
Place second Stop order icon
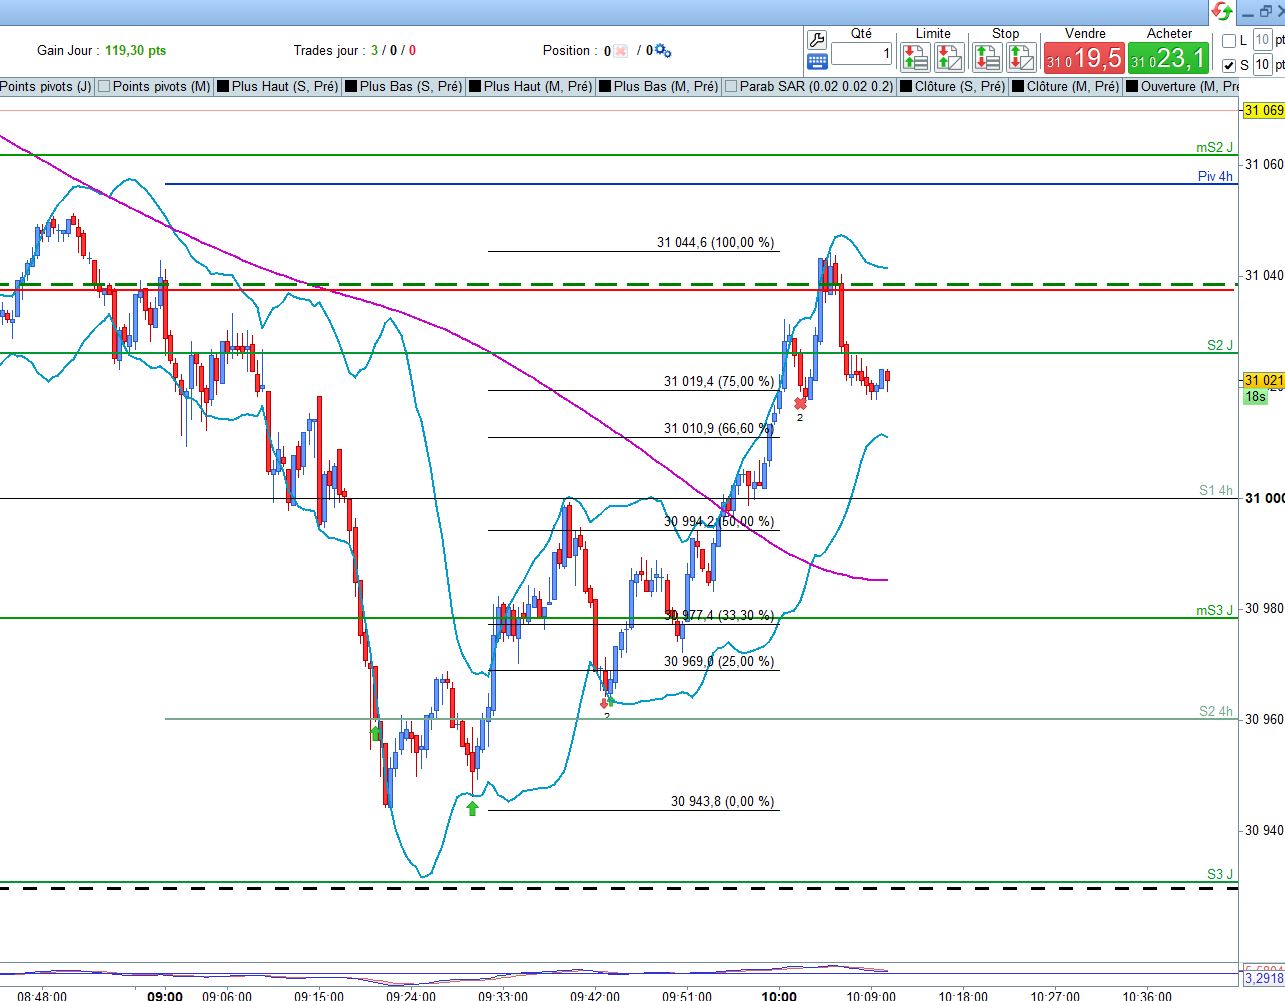[1022, 57]
